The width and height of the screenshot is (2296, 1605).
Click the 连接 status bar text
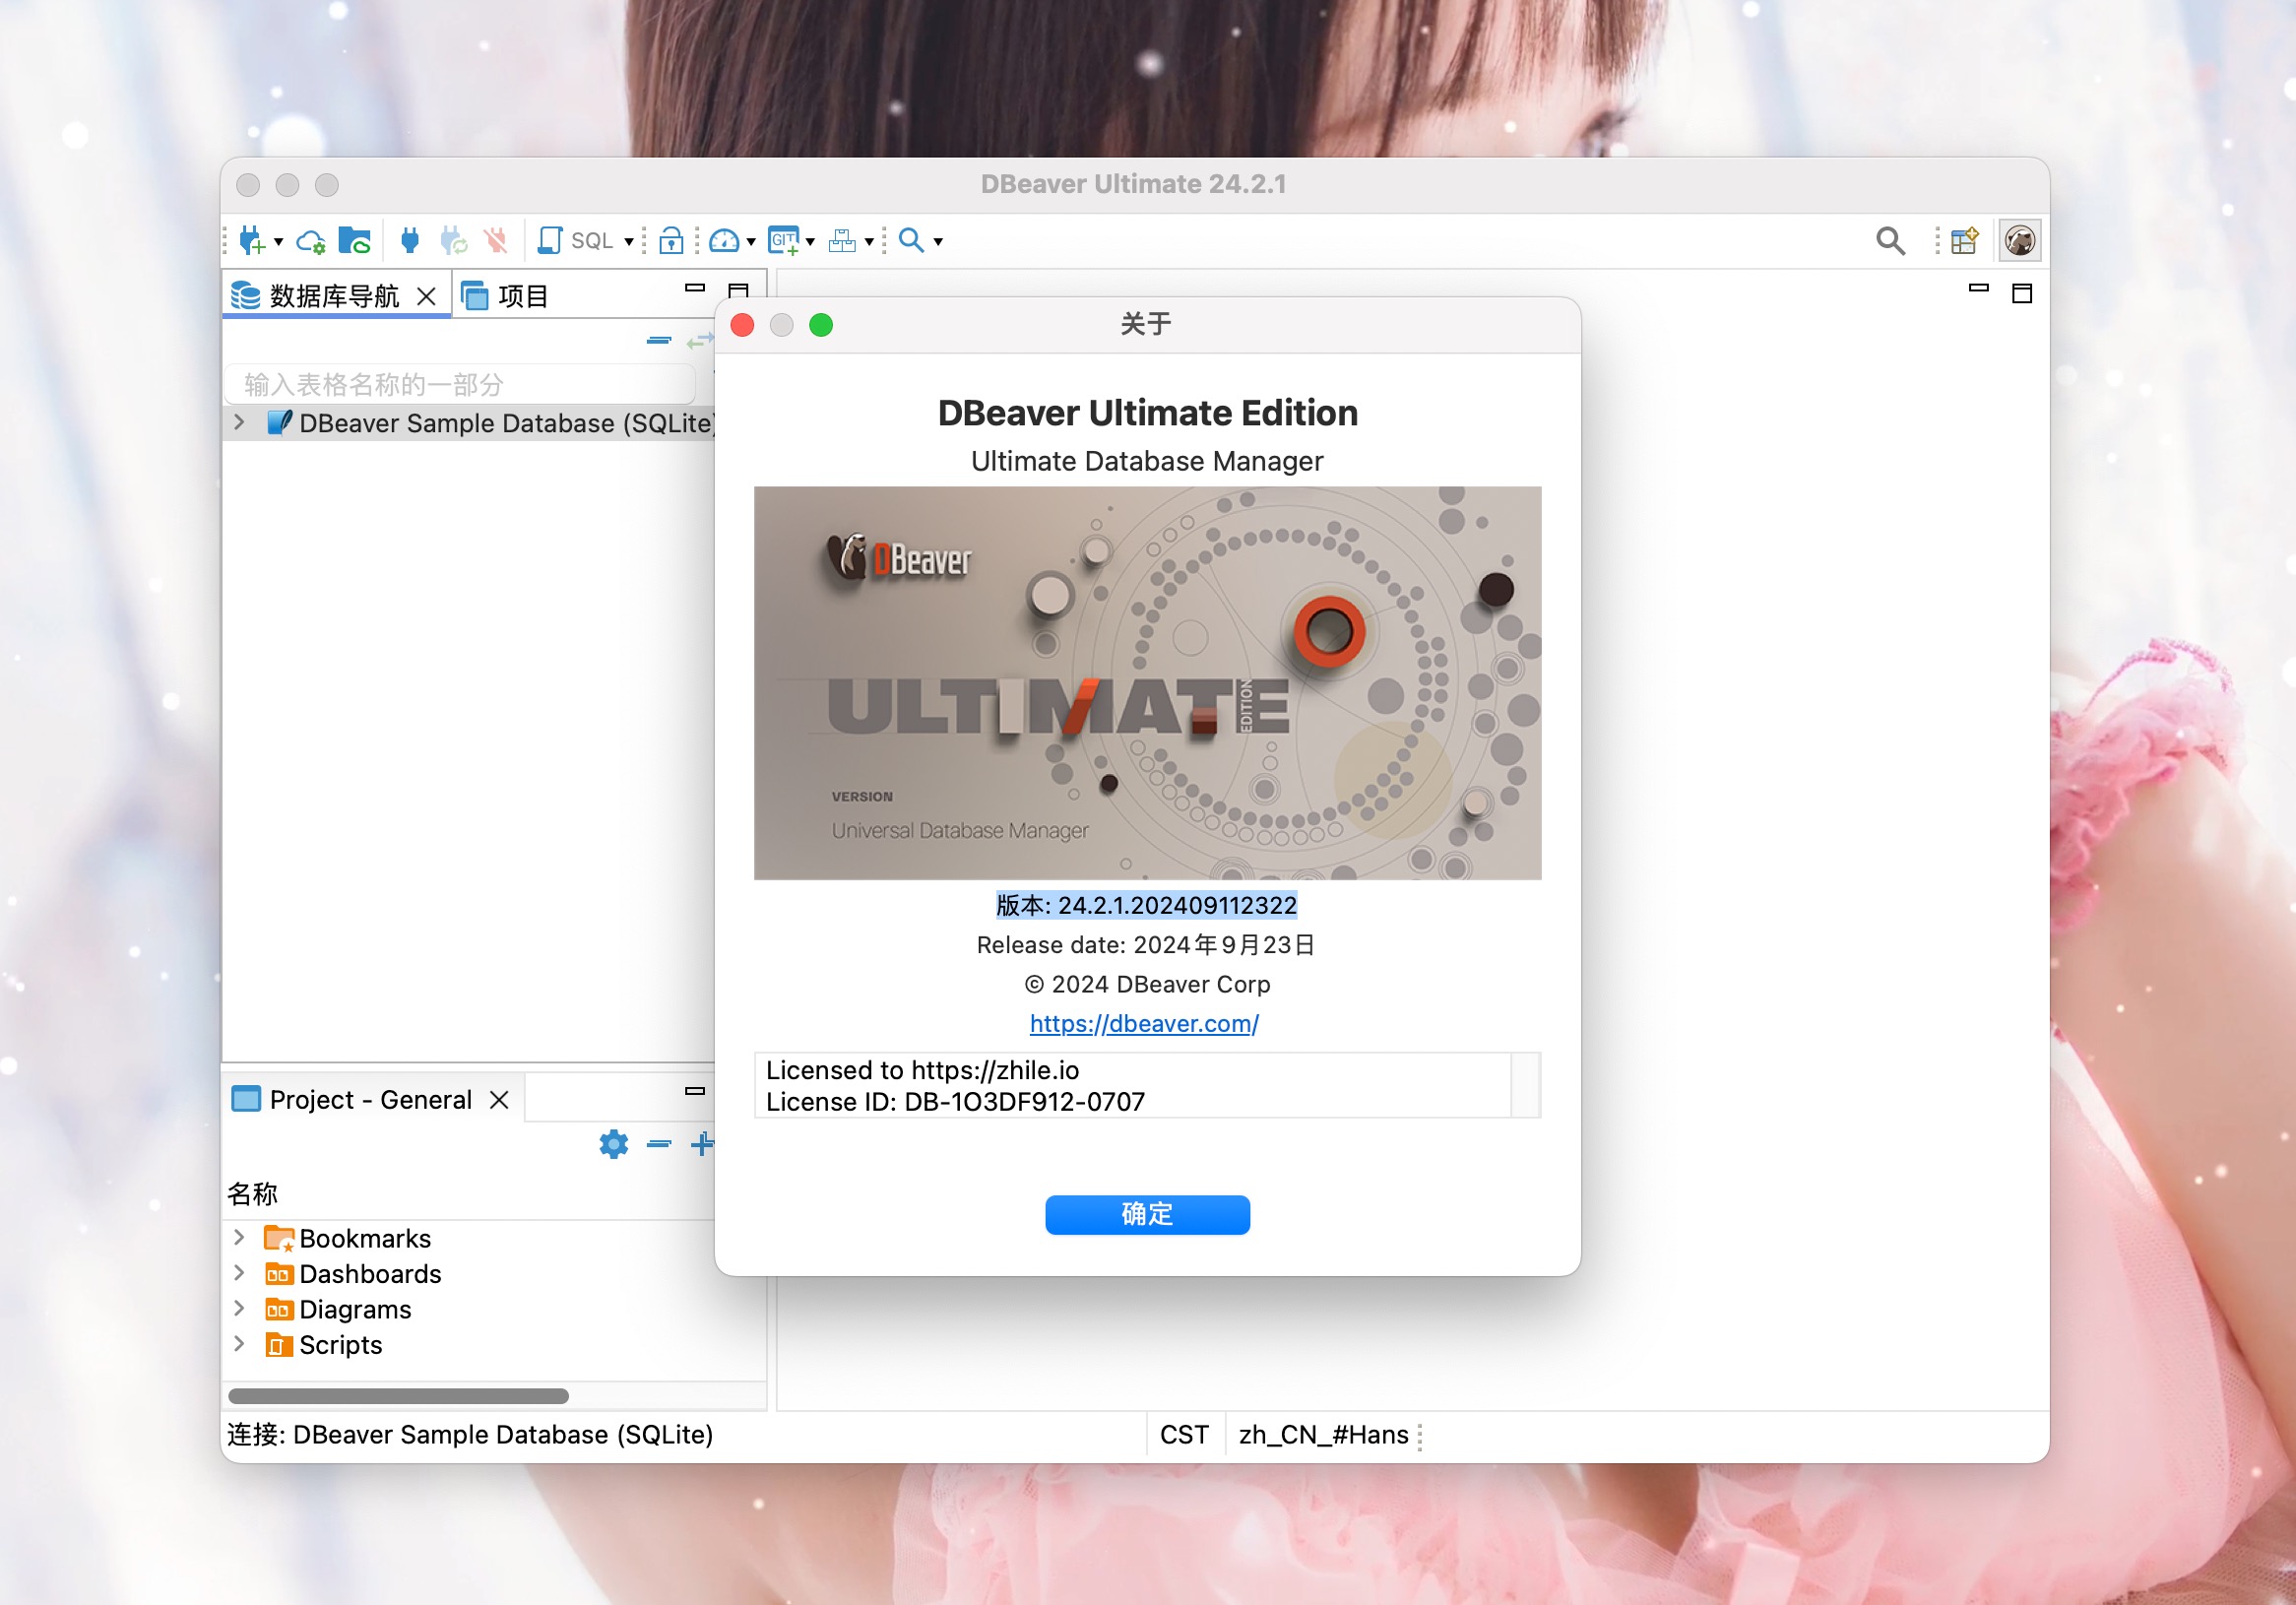click(470, 1435)
